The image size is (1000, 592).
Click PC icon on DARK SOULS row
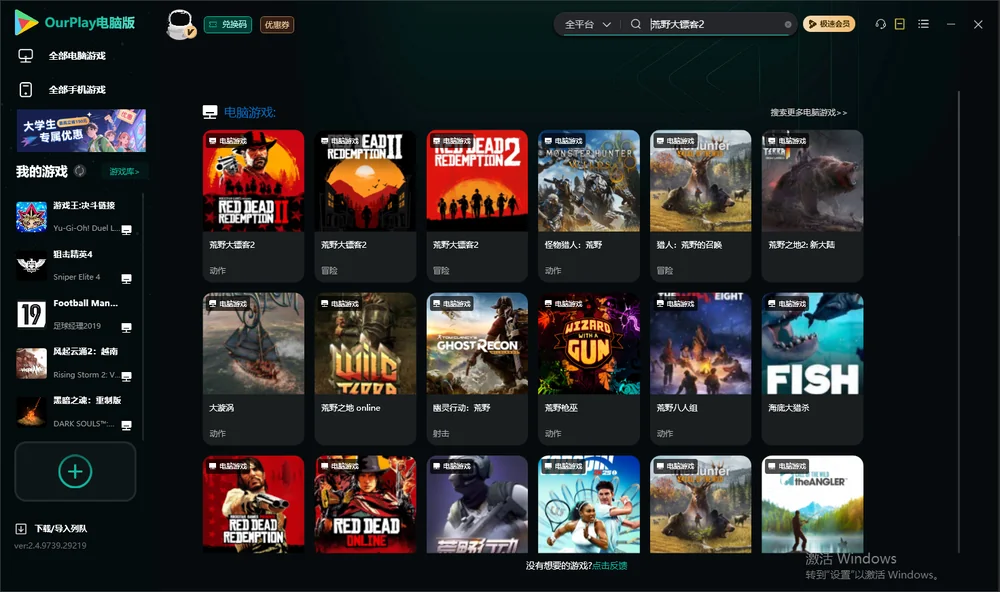(x=126, y=425)
